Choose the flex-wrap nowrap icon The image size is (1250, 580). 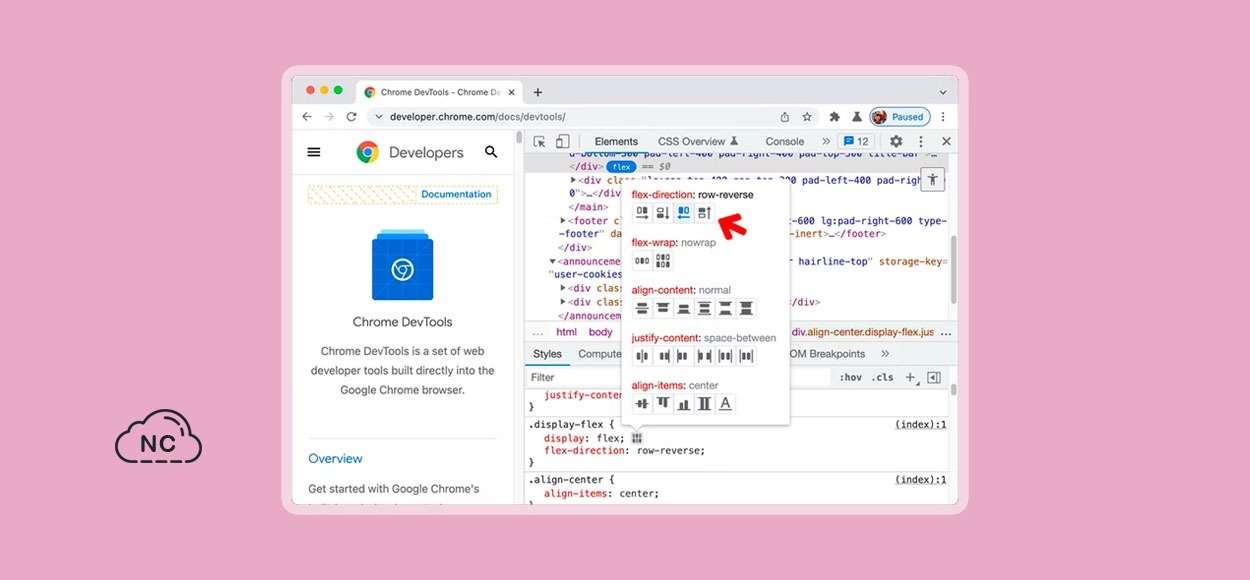tap(642, 261)
